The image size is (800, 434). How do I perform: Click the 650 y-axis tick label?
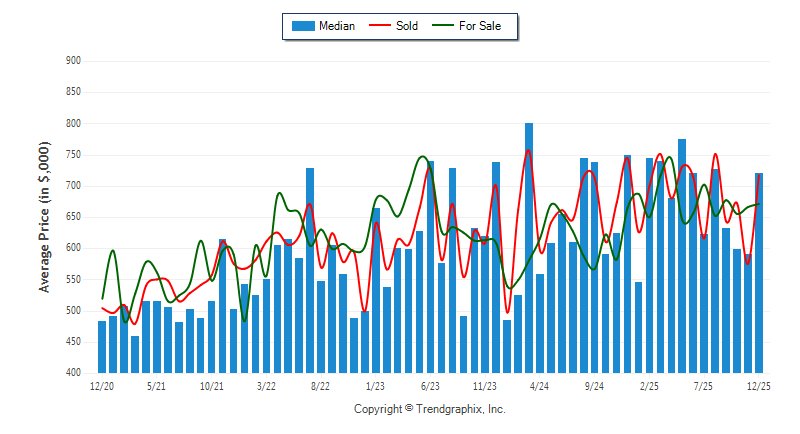click(x=73, y=217)
